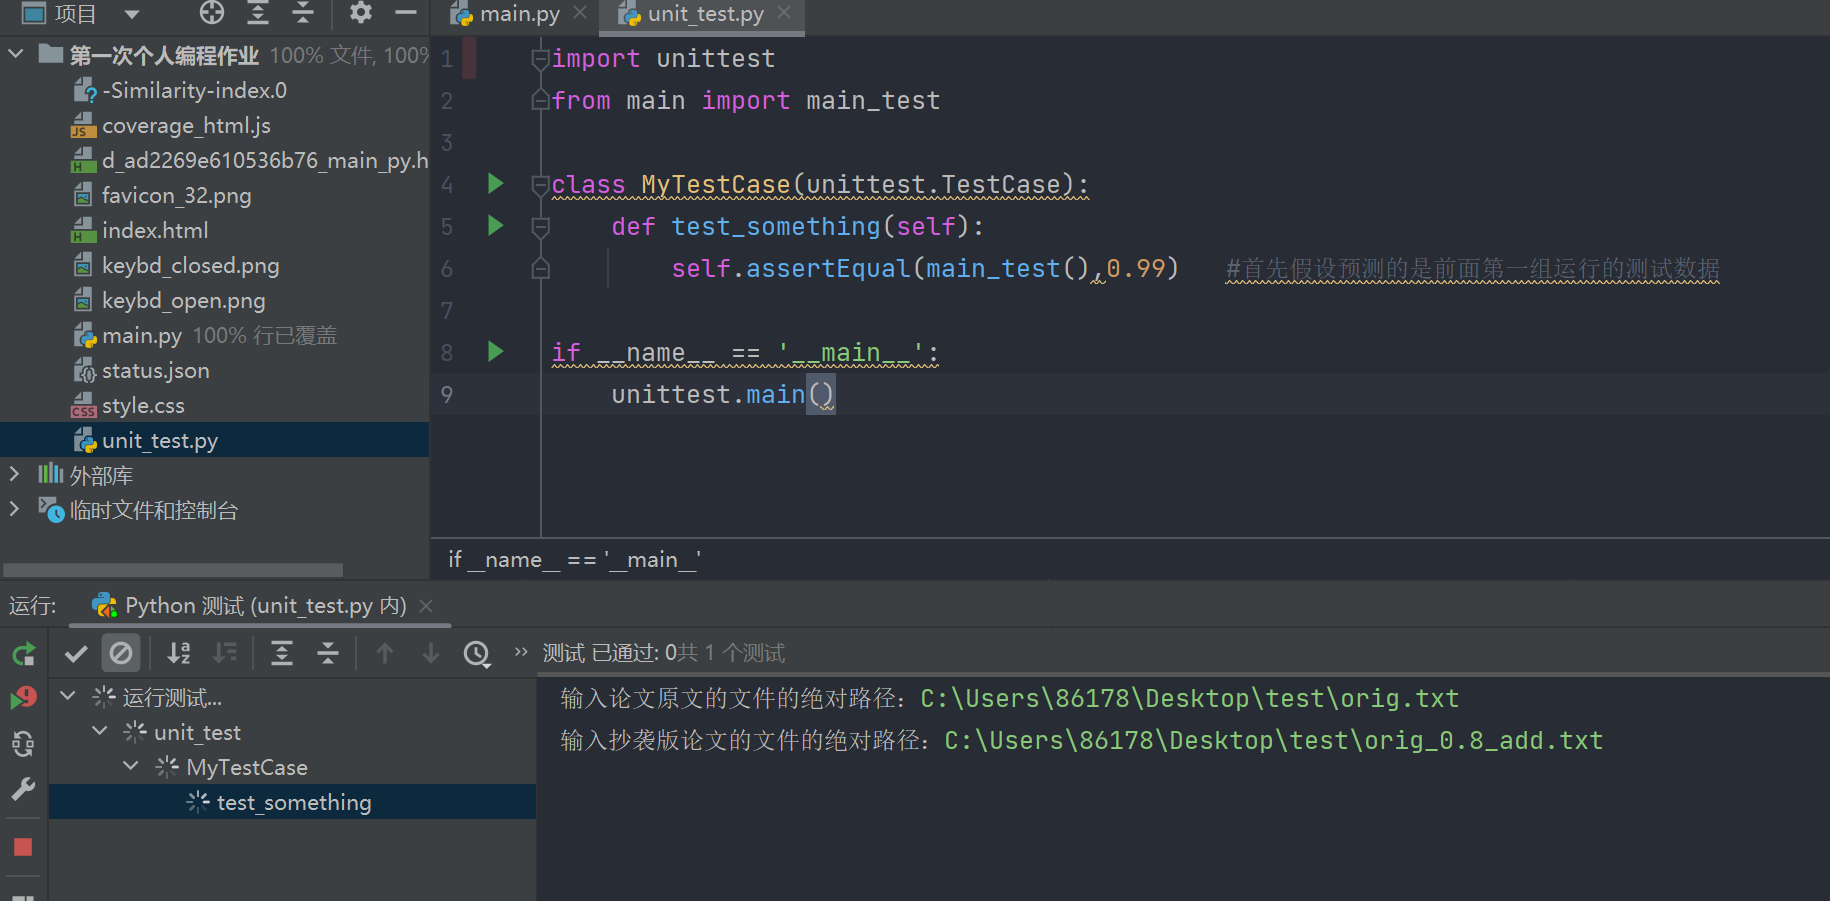The height and width of the screenshot is (901, 1830).
Task: Fold the MyTestCase class at line 4
Action: pyautogui.click(x=540, y=185)
